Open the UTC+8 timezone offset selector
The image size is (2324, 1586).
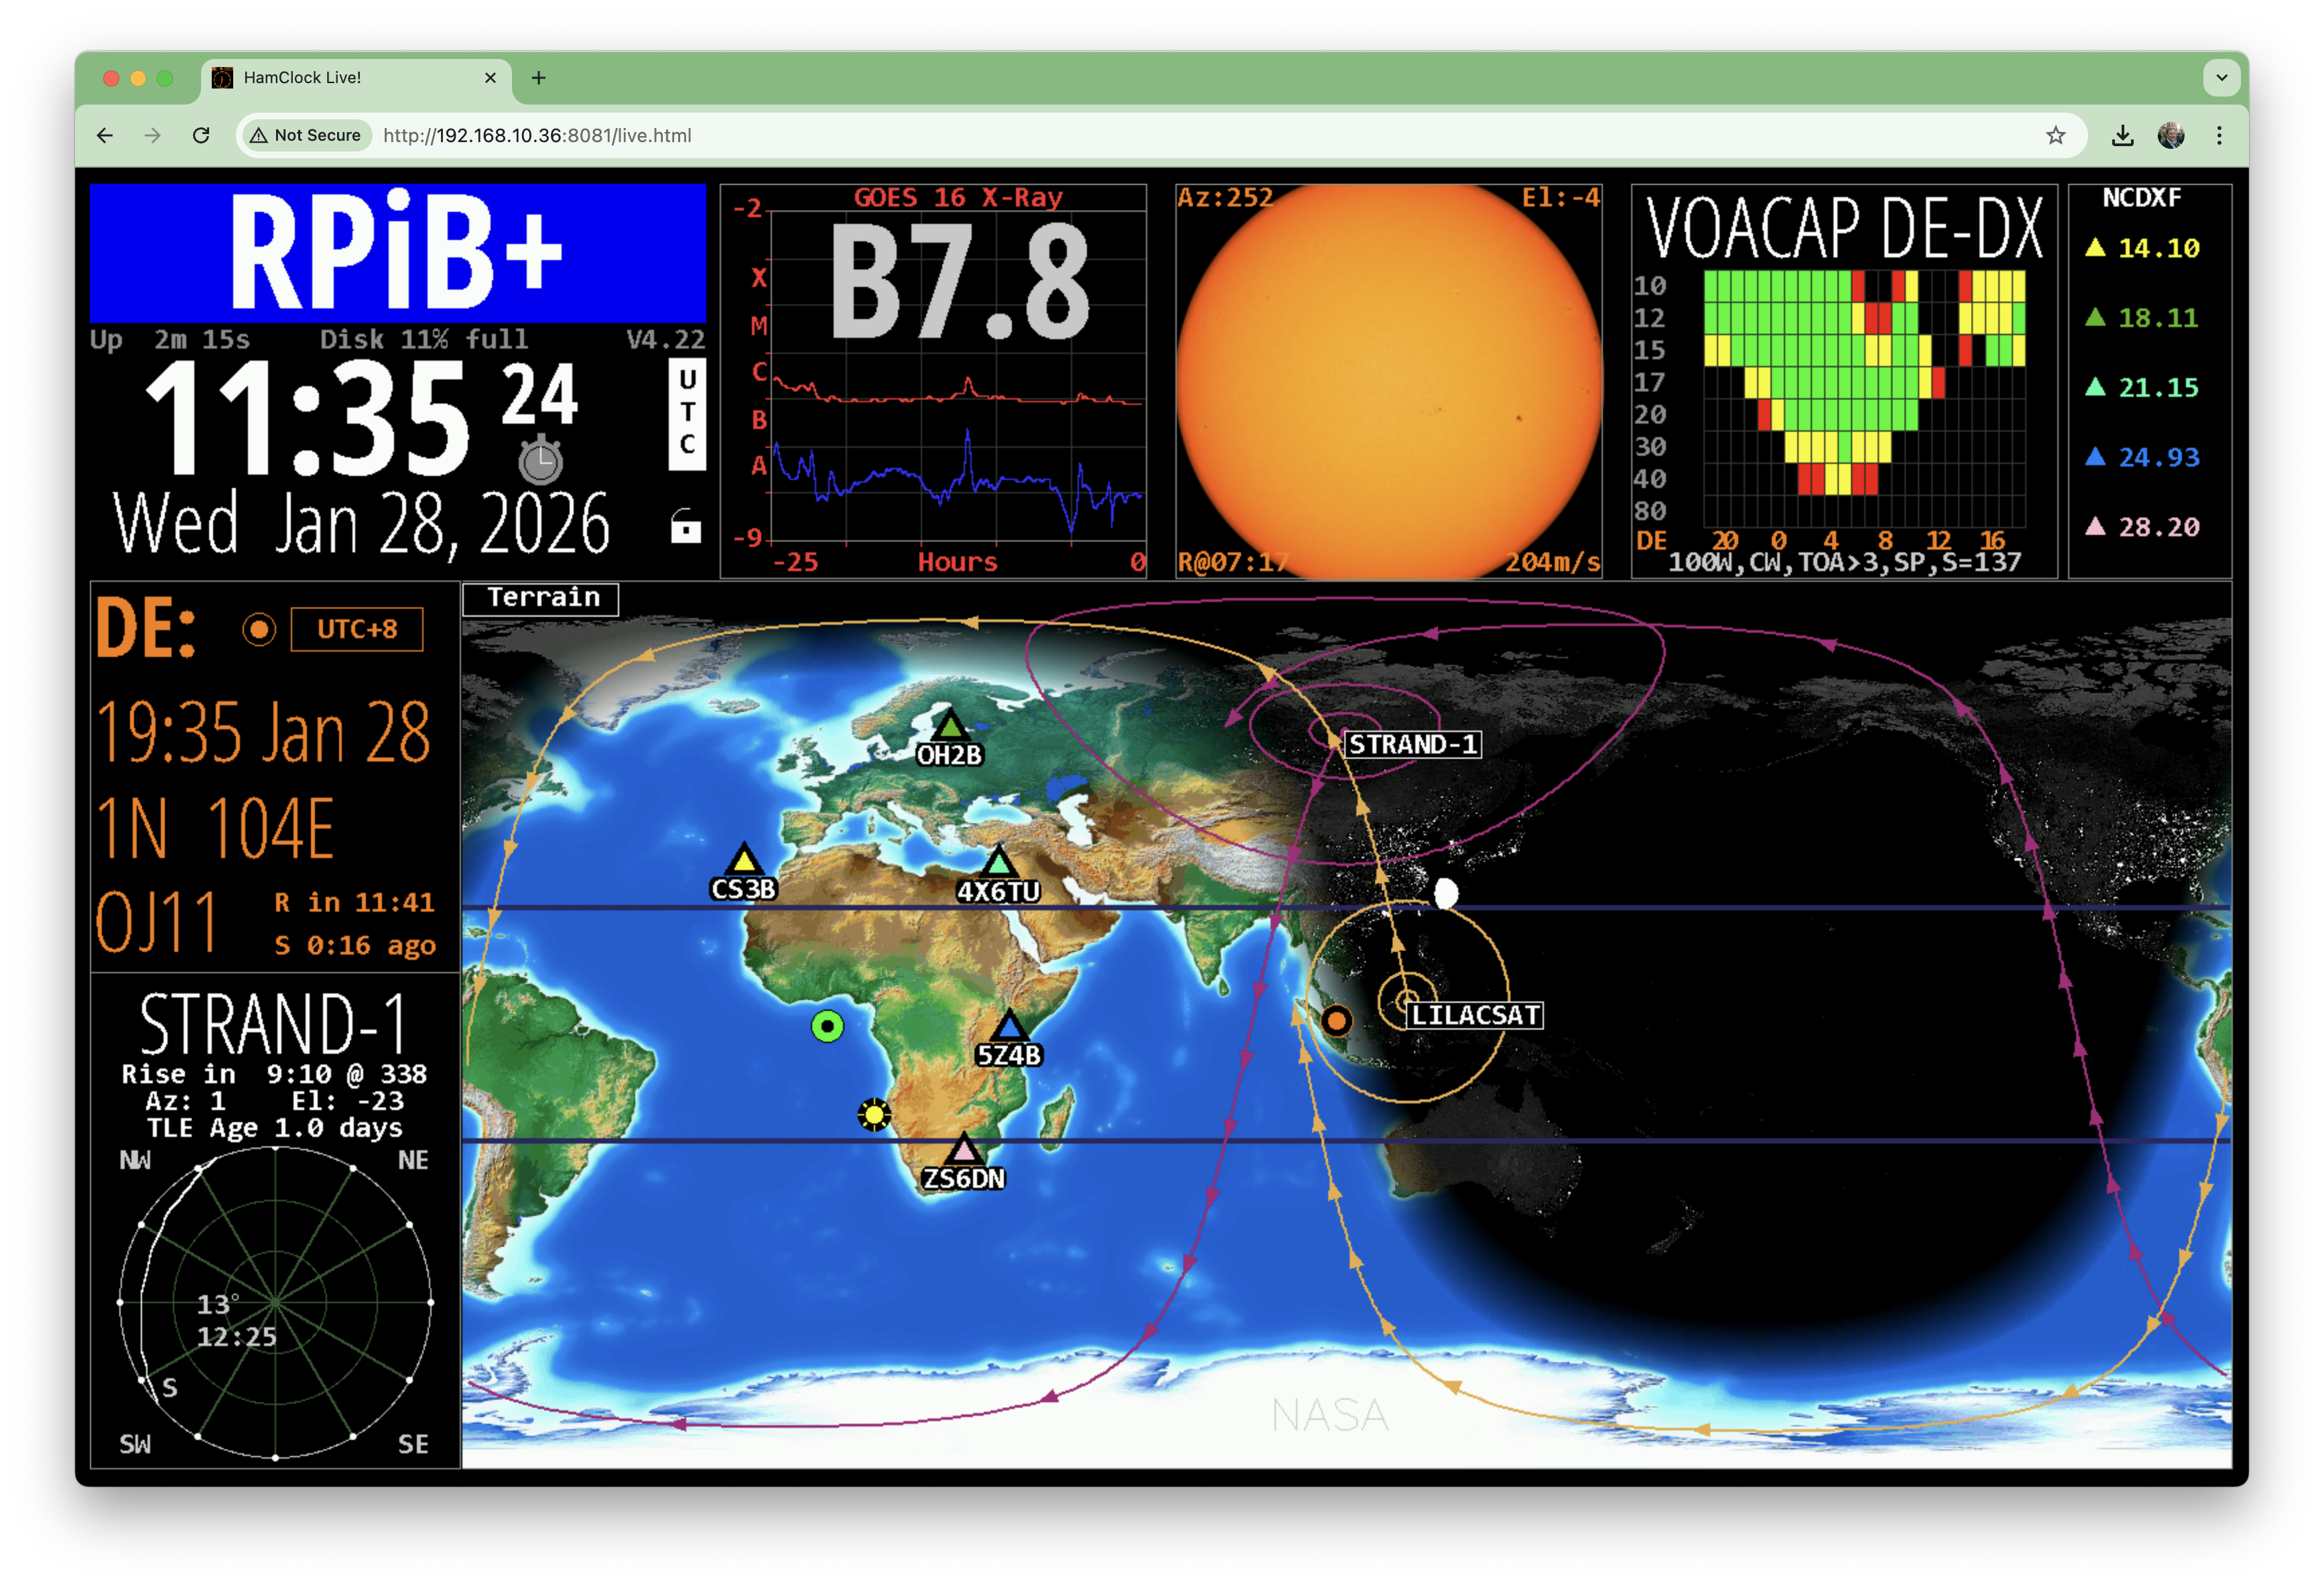click(357, 629)
